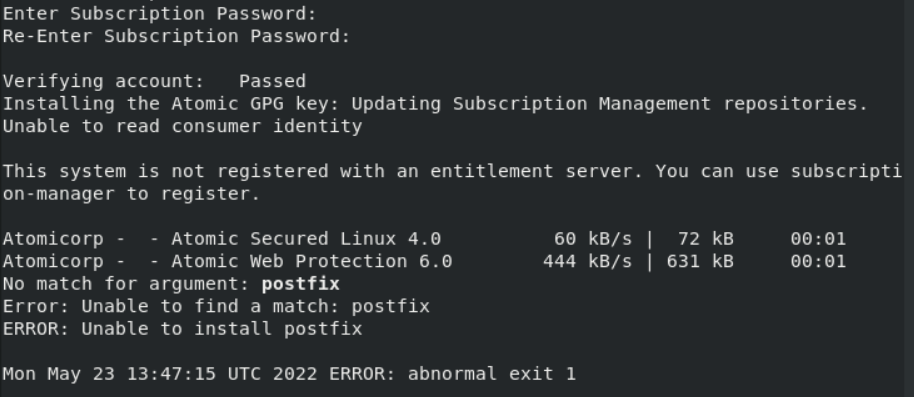Click the 'Mon May 23 13:47:15 UTC 2022' timestamp
The height and width of the screenshot is (397, 914).
160,374
